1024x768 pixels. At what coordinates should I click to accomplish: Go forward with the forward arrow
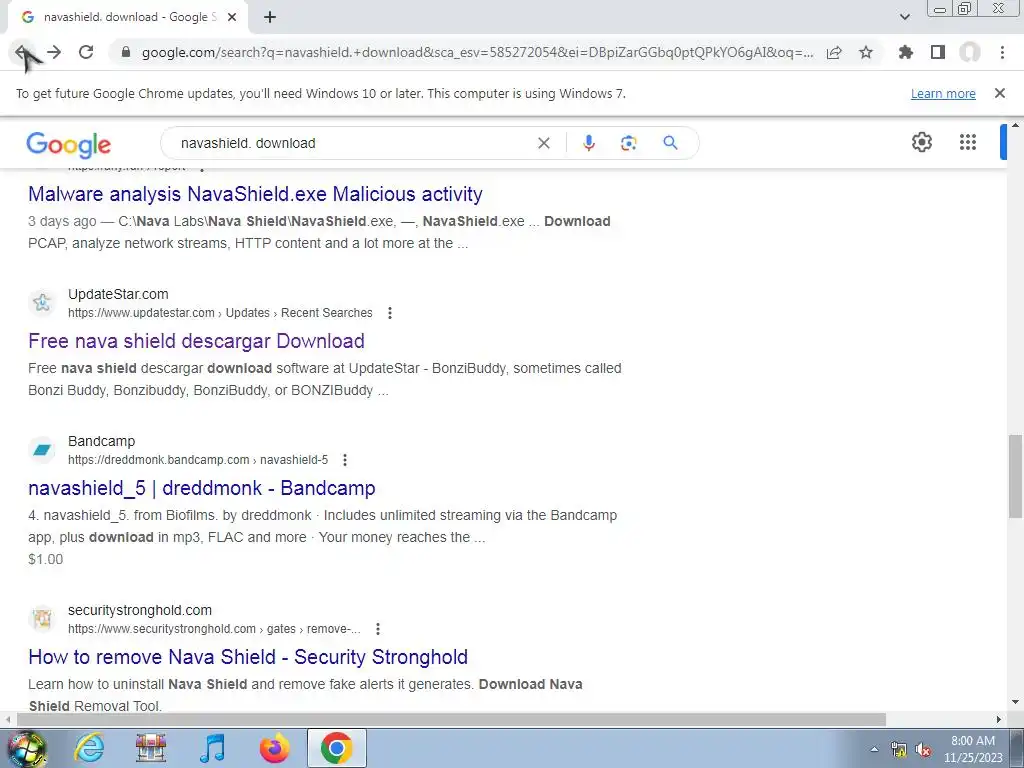pyautogui.click(x=54, y=52)
